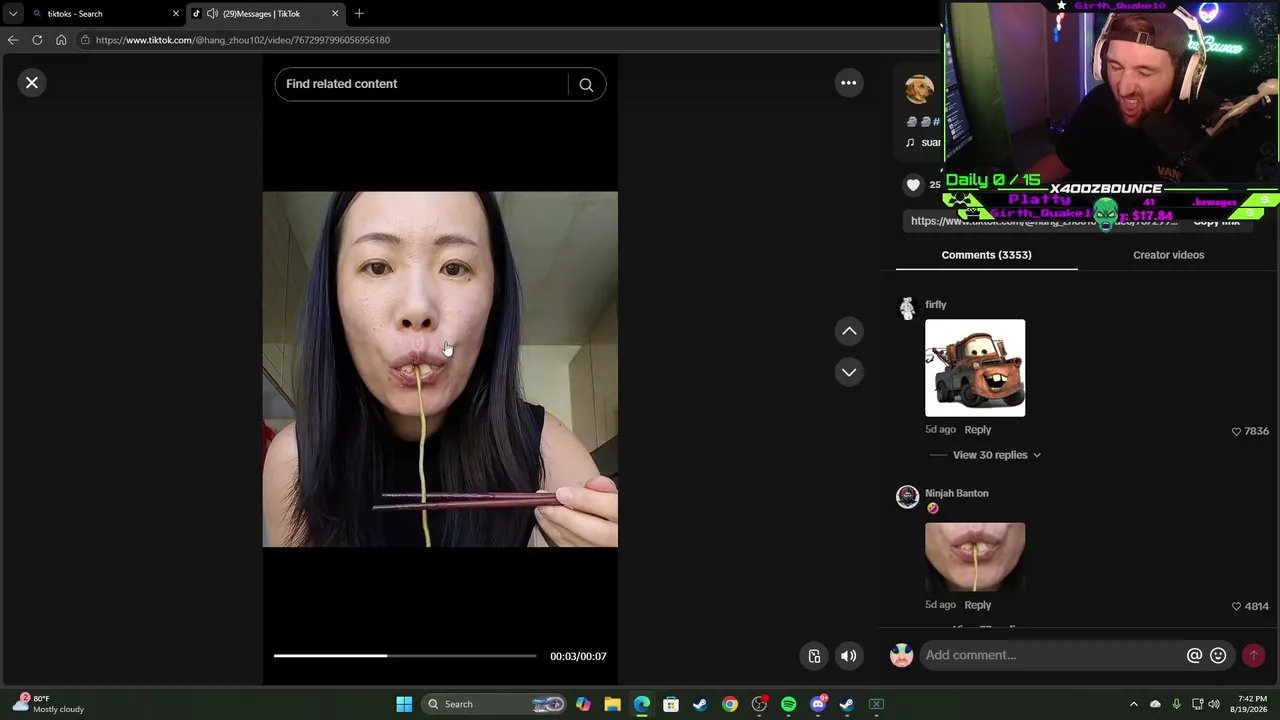
Task: Open the three-dot more options menu
Action: click(x=849, y=83)
